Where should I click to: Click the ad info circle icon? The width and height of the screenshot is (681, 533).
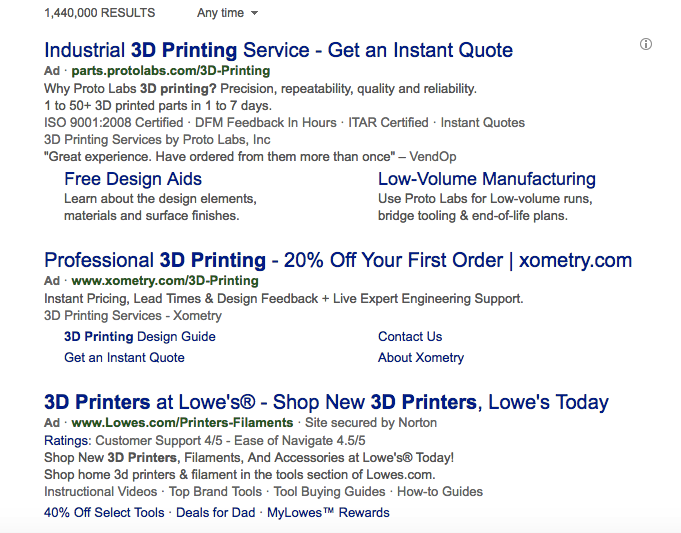click(x=646, y=44)
